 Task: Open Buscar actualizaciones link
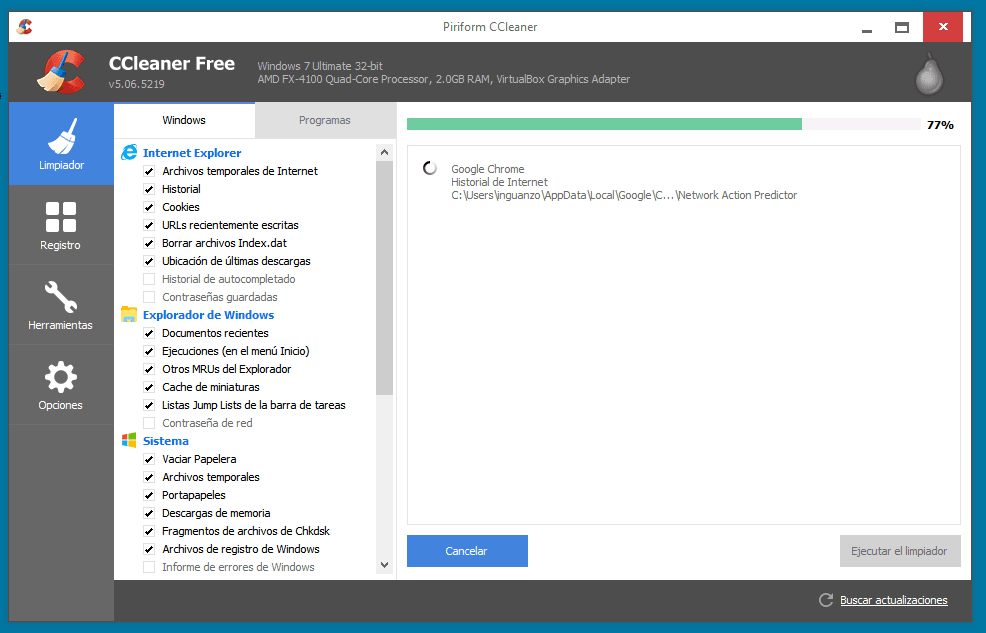tap(893, 600)
